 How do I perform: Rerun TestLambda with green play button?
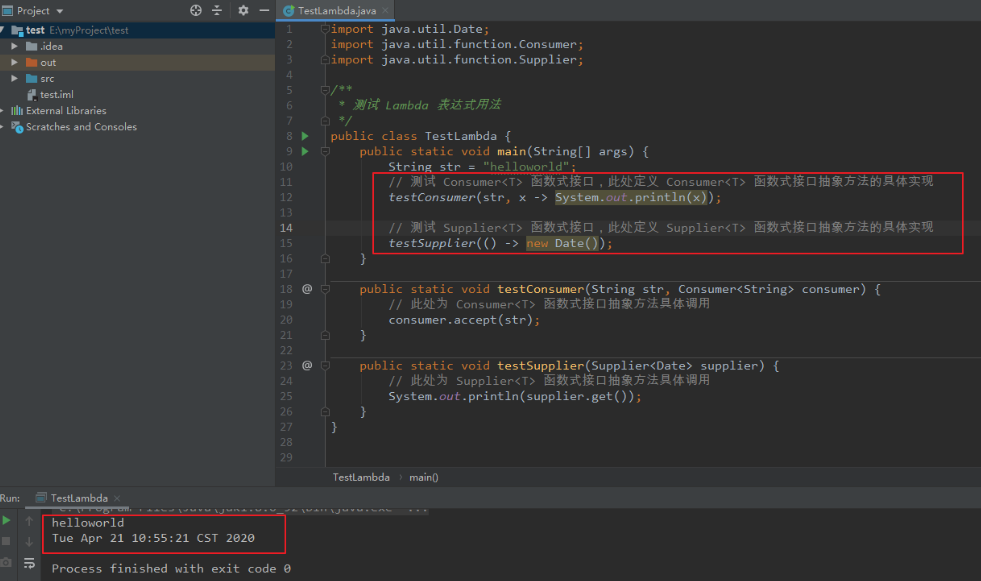[x=6, y=520]
